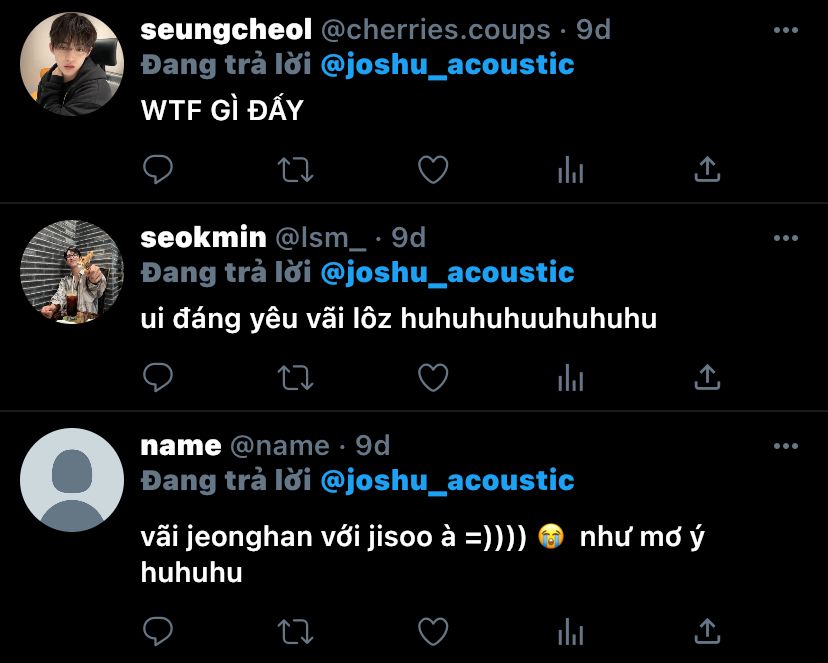Viewport: 828px width, 663px height.
Task: Share seokmin's tweet
Action: click(707, 377)
